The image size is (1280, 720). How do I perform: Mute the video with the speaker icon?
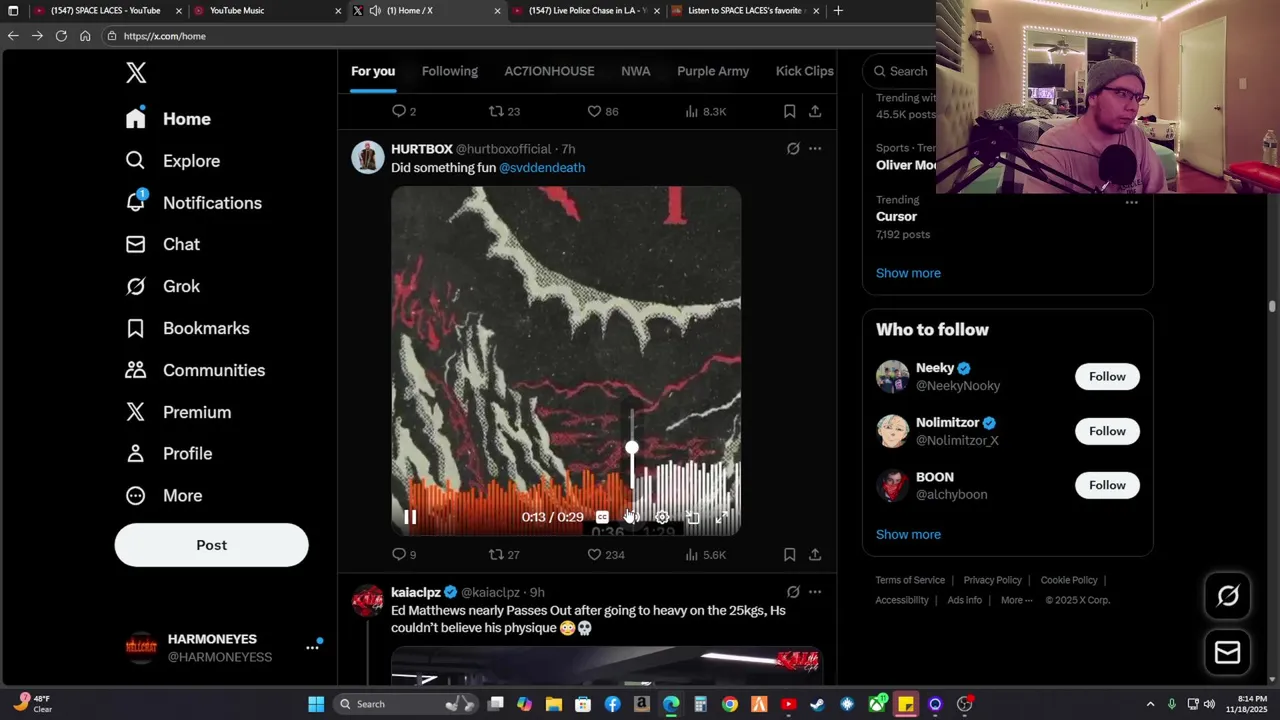pyautogui.click(x=632, y=517)
